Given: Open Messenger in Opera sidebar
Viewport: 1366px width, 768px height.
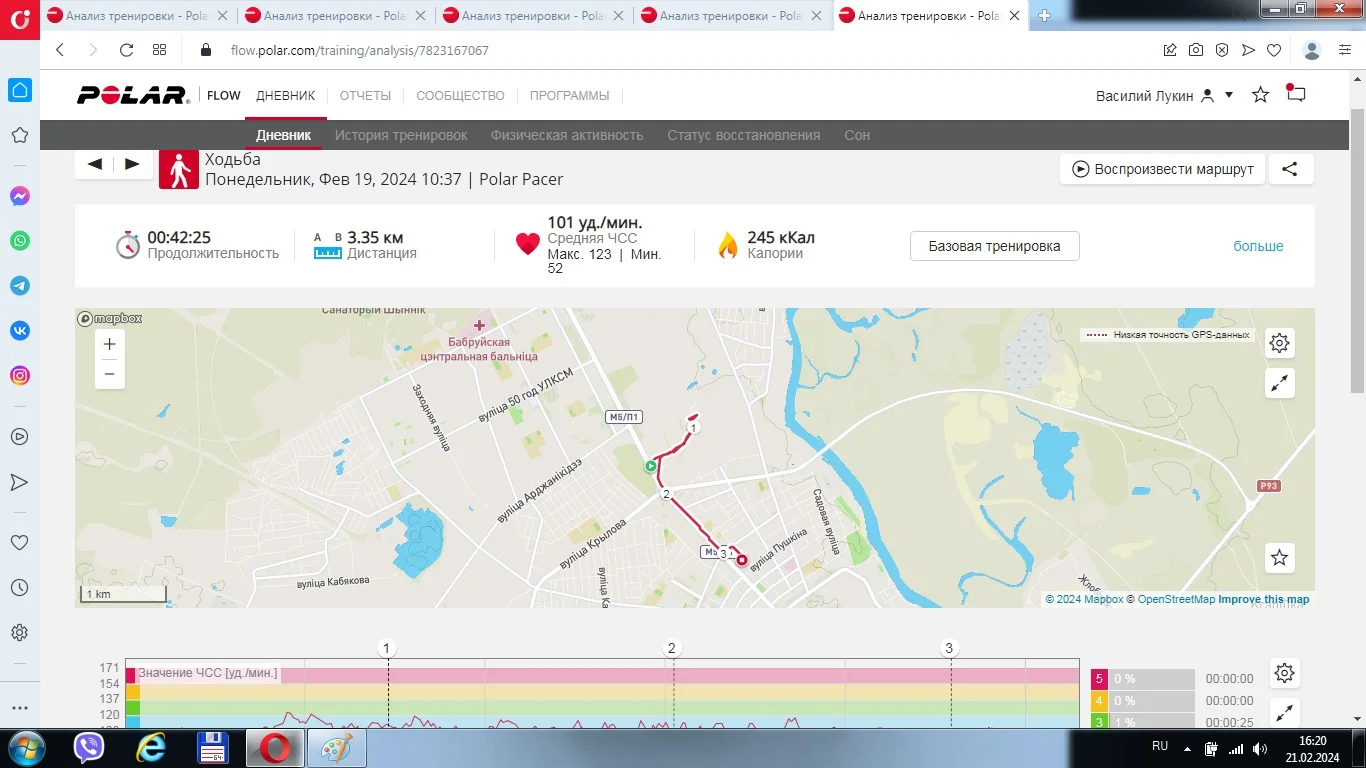Looking at the screenshot, I should (x=19, y=196).
